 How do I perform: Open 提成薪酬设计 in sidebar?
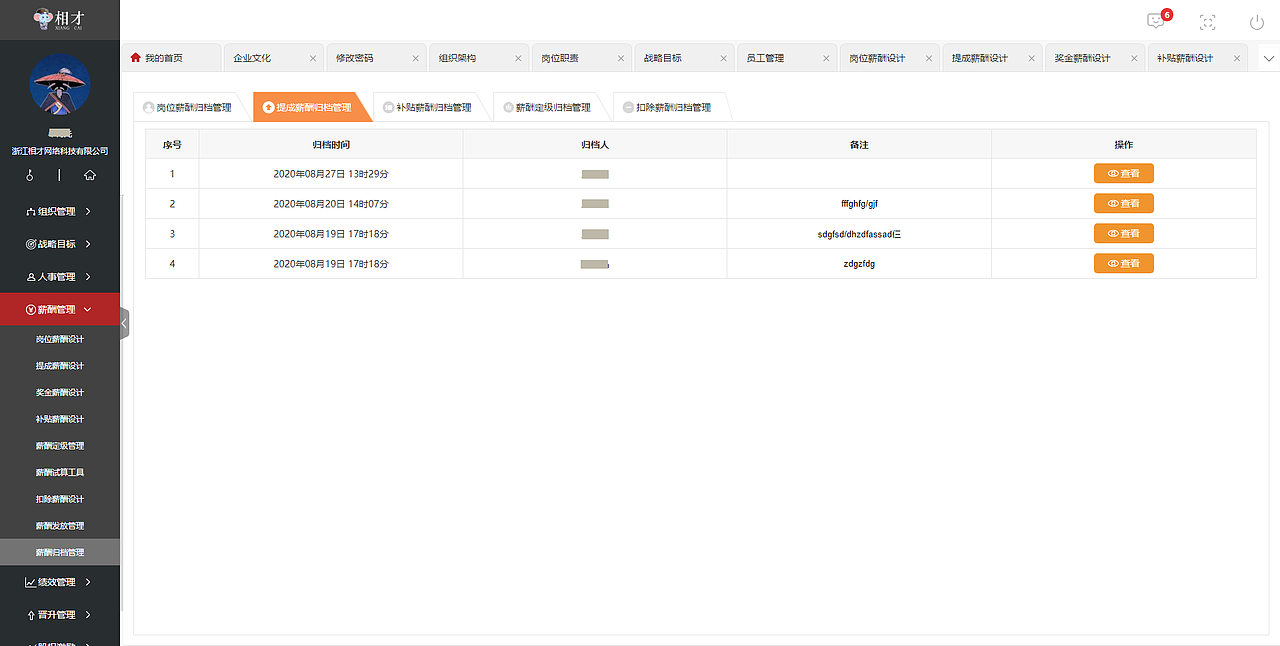[x=60, y=366]
